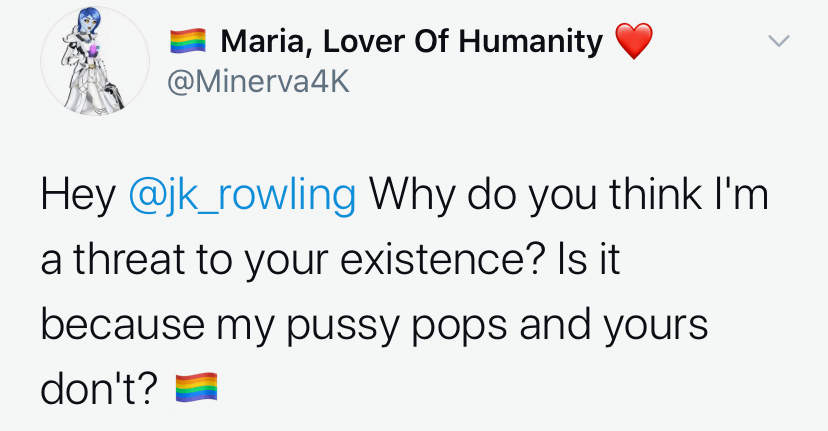This screenshot has height=431, width=828.
Task: Open the tweet options chevron menu
Action: pos(778,42)
